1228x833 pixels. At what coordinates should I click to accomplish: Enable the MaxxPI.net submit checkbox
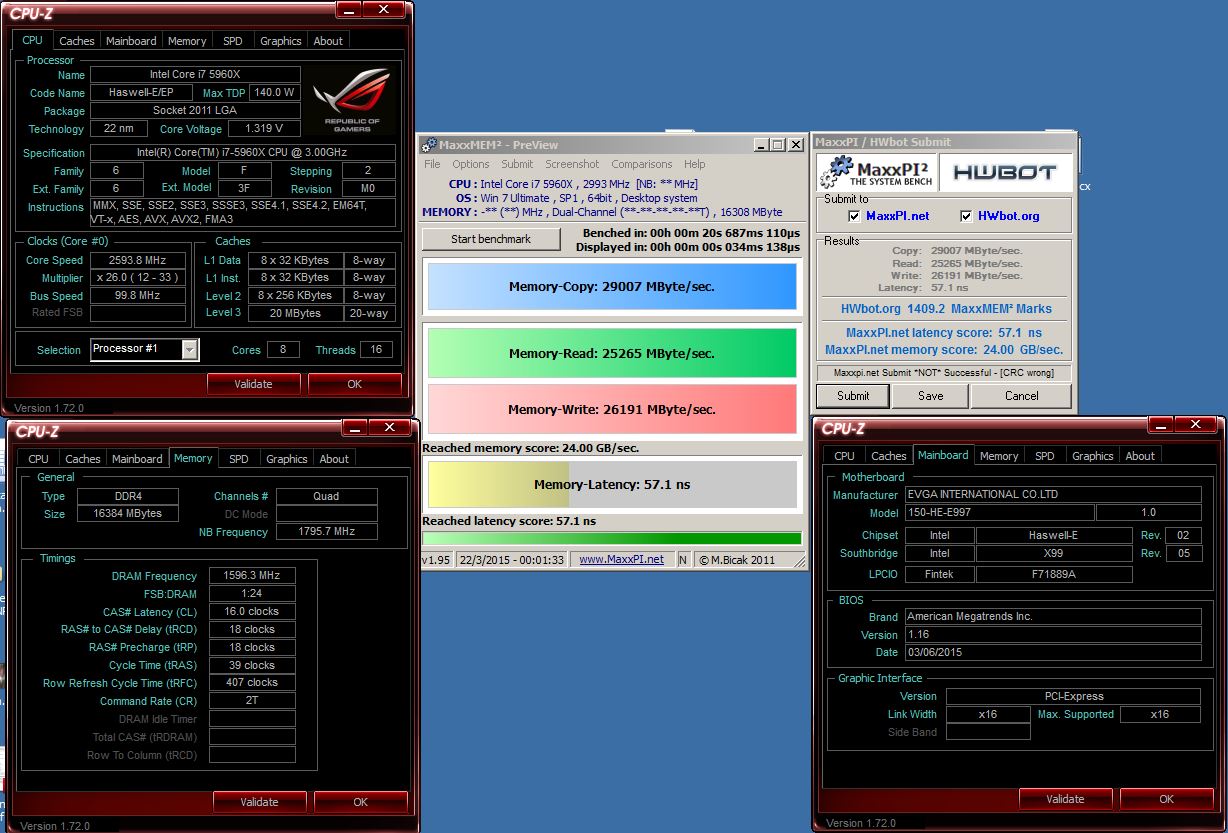click(x=854, y=216)
